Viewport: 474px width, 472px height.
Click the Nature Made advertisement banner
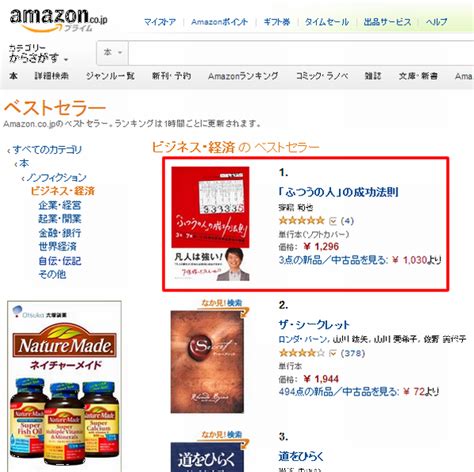click(x=64, y=386)
